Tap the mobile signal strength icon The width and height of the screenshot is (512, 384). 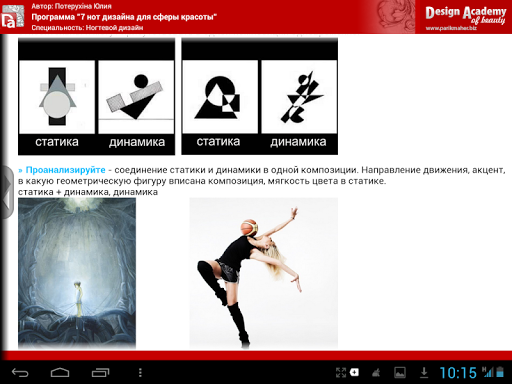coord(488,372)
